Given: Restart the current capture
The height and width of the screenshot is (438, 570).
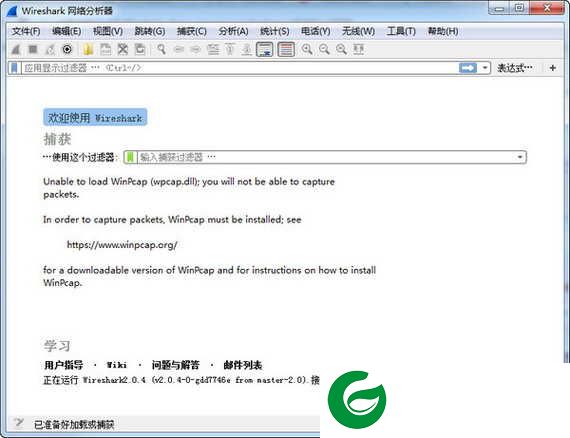Looking at the screenshot, I should [x=50, y=49].
